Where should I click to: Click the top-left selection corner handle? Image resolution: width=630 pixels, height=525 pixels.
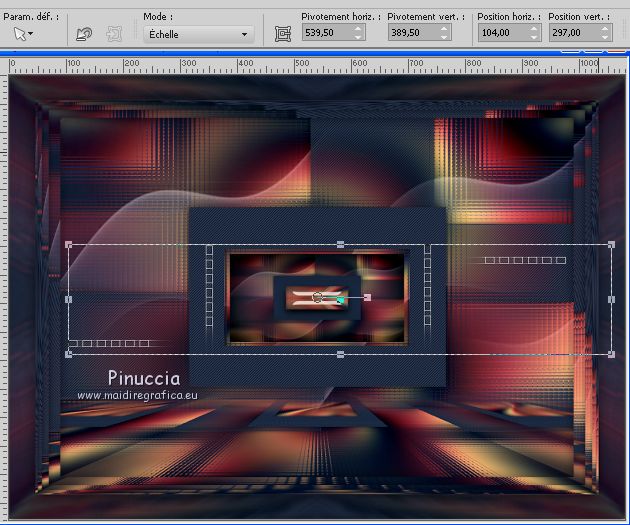[68, 244]
